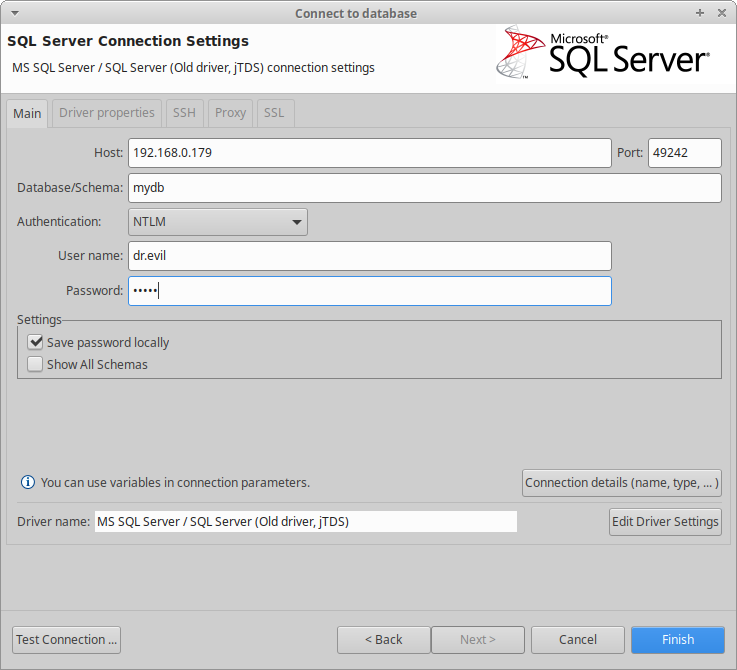
Task: Click Finish to create the connection
Action: pyautogui.click(x=678, y=639)
